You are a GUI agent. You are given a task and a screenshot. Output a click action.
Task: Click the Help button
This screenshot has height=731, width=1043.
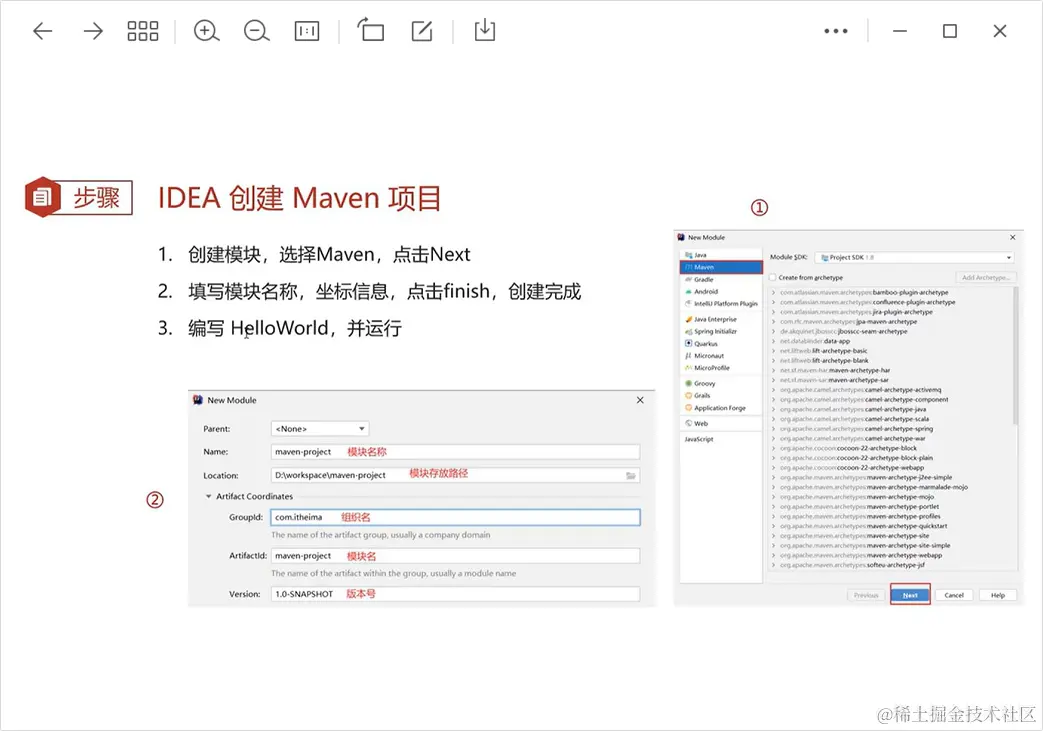click(x=998, y=595)
